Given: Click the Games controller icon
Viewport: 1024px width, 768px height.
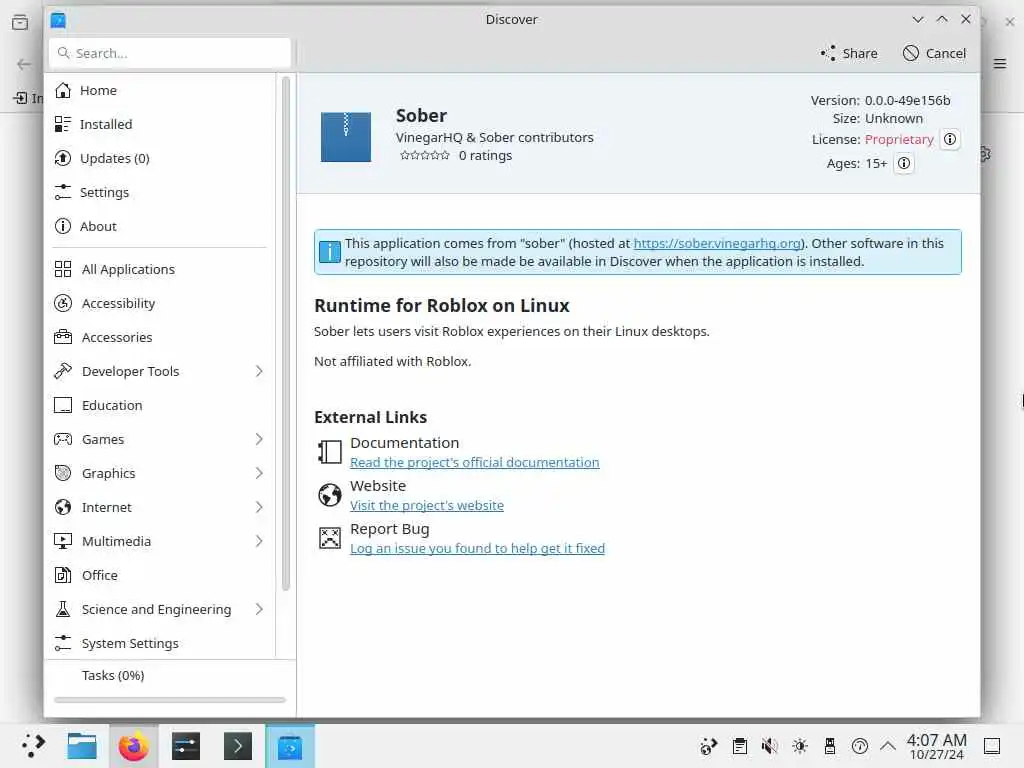Looking at the screenshot, I should (x=63, y=439).
